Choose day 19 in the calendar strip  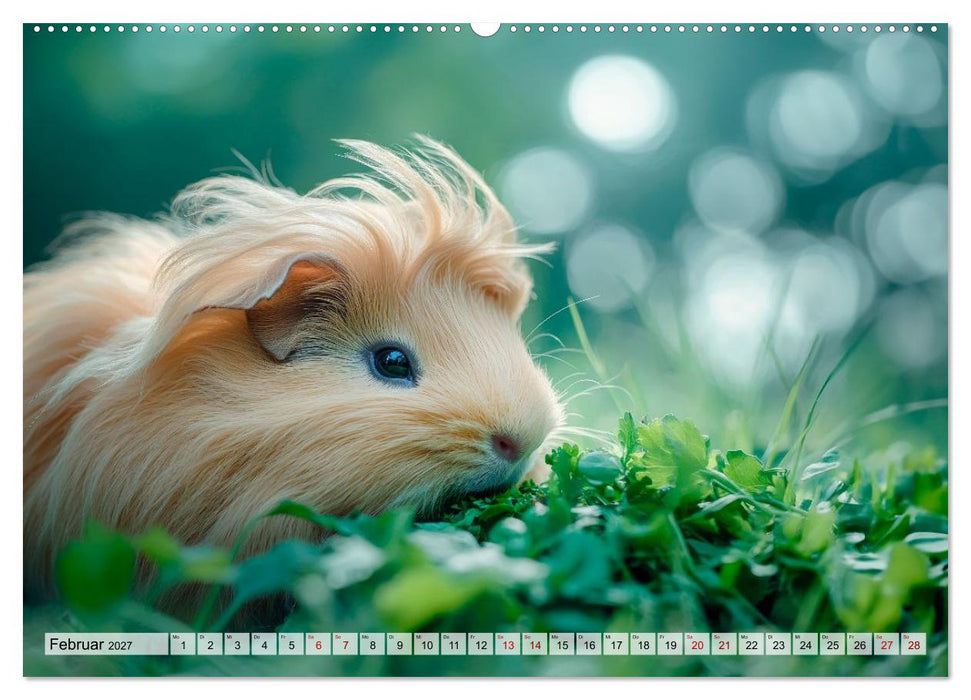point(671,644)
